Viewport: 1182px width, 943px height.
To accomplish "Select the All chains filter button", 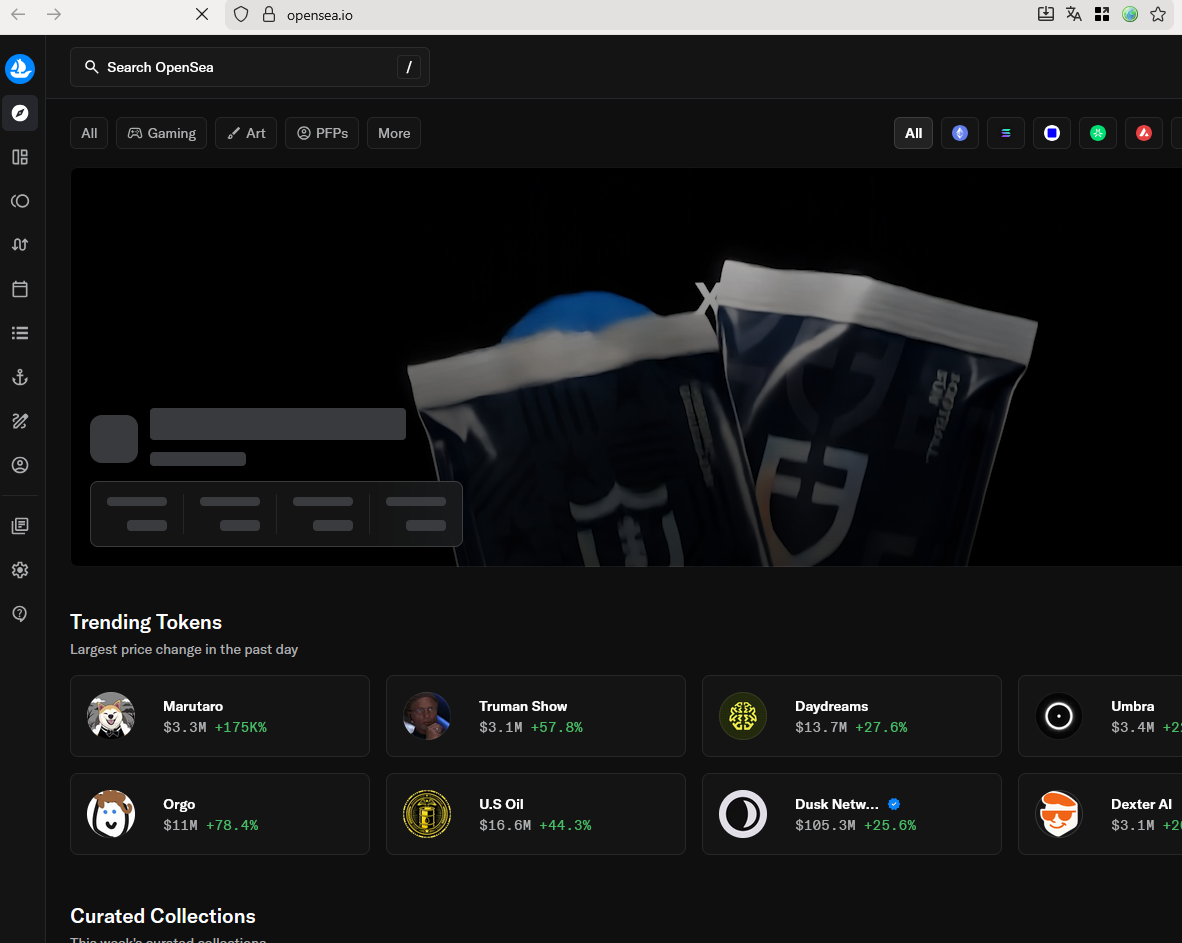I will pos(914,133).
